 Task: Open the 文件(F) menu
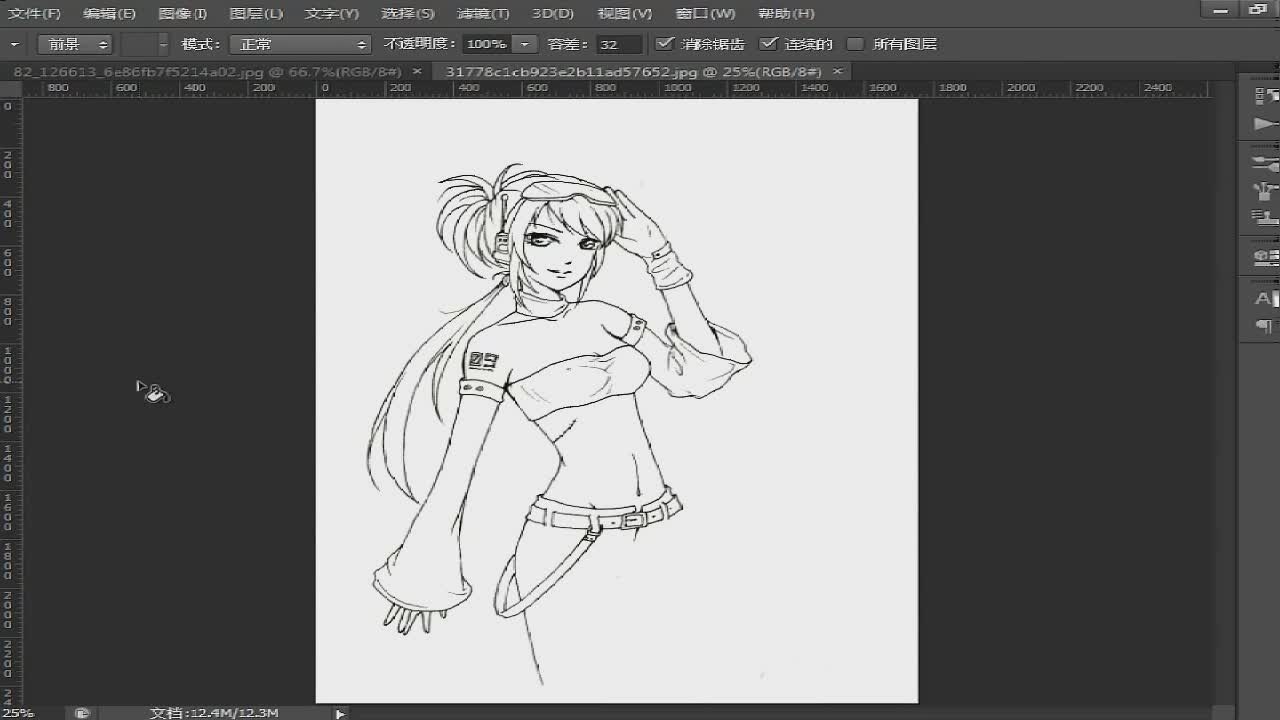pyautogui.click(x=34, y=13)
